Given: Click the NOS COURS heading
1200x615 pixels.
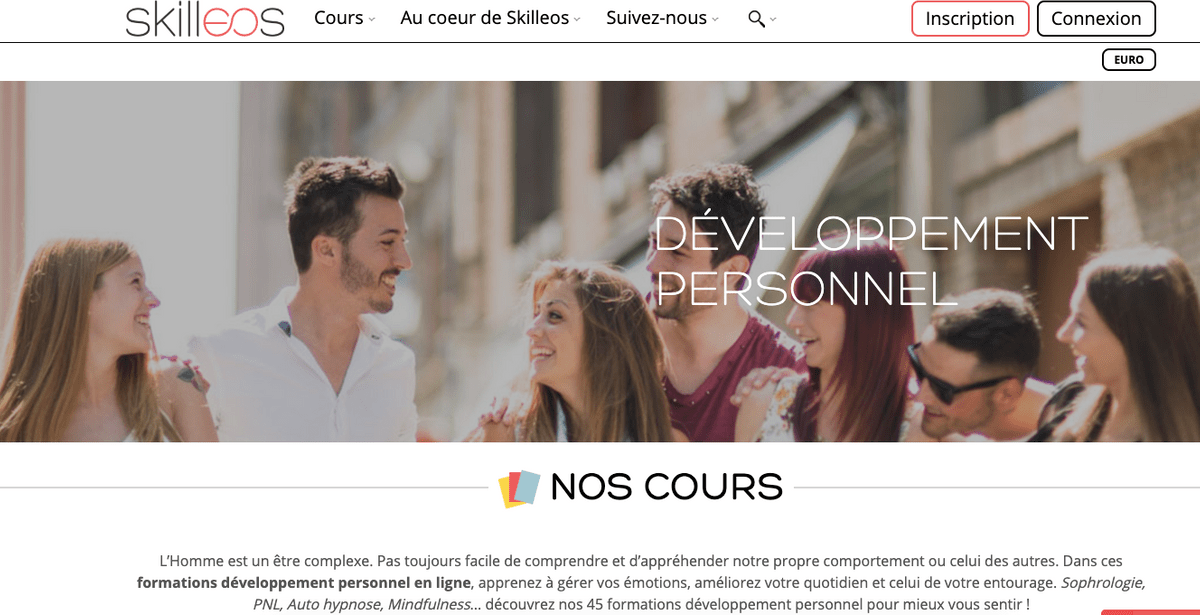Looking at the screenshot, I should click(666, 487).
